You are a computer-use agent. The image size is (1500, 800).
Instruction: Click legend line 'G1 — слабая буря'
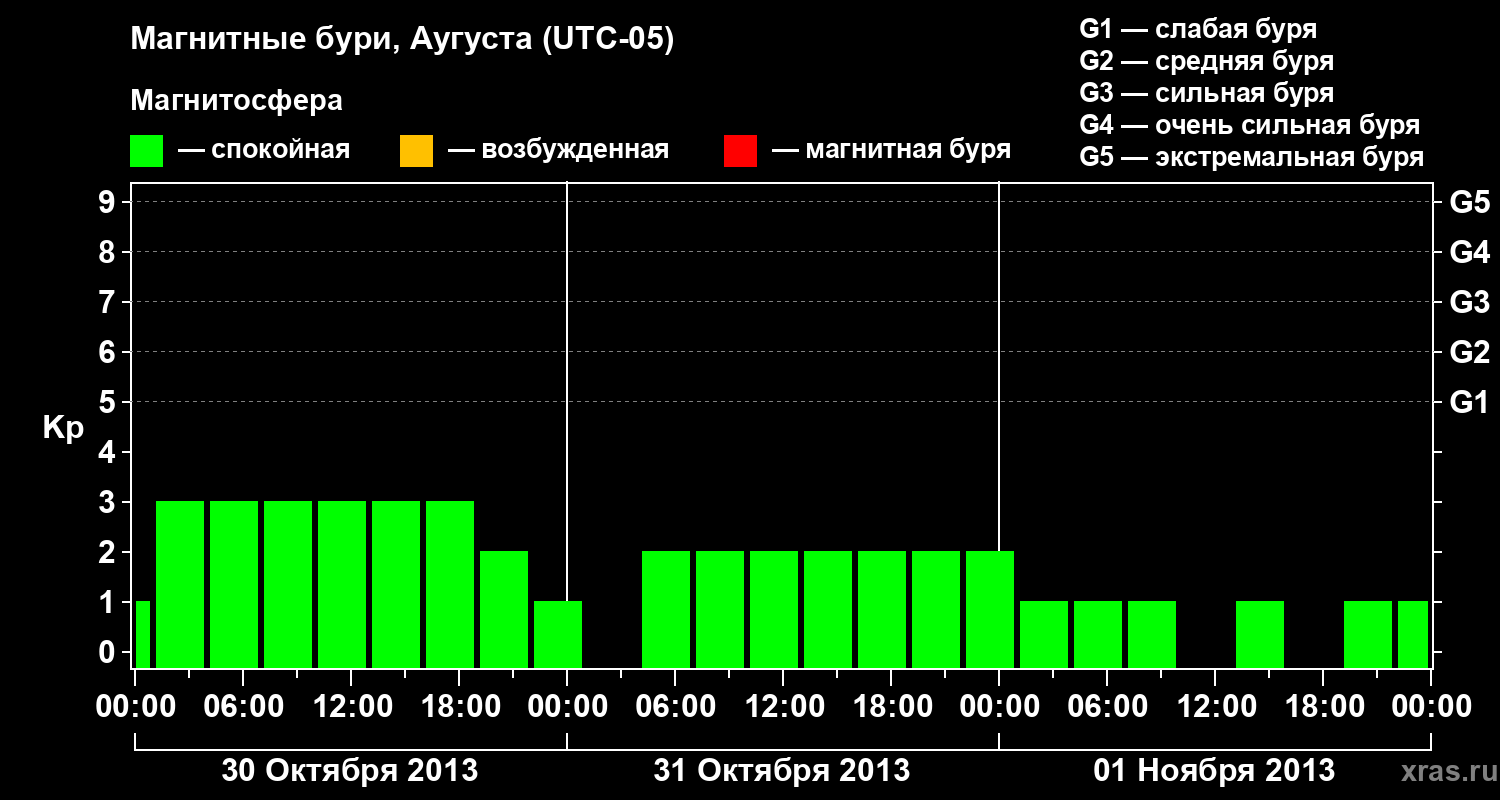[x=1198, y=28]
